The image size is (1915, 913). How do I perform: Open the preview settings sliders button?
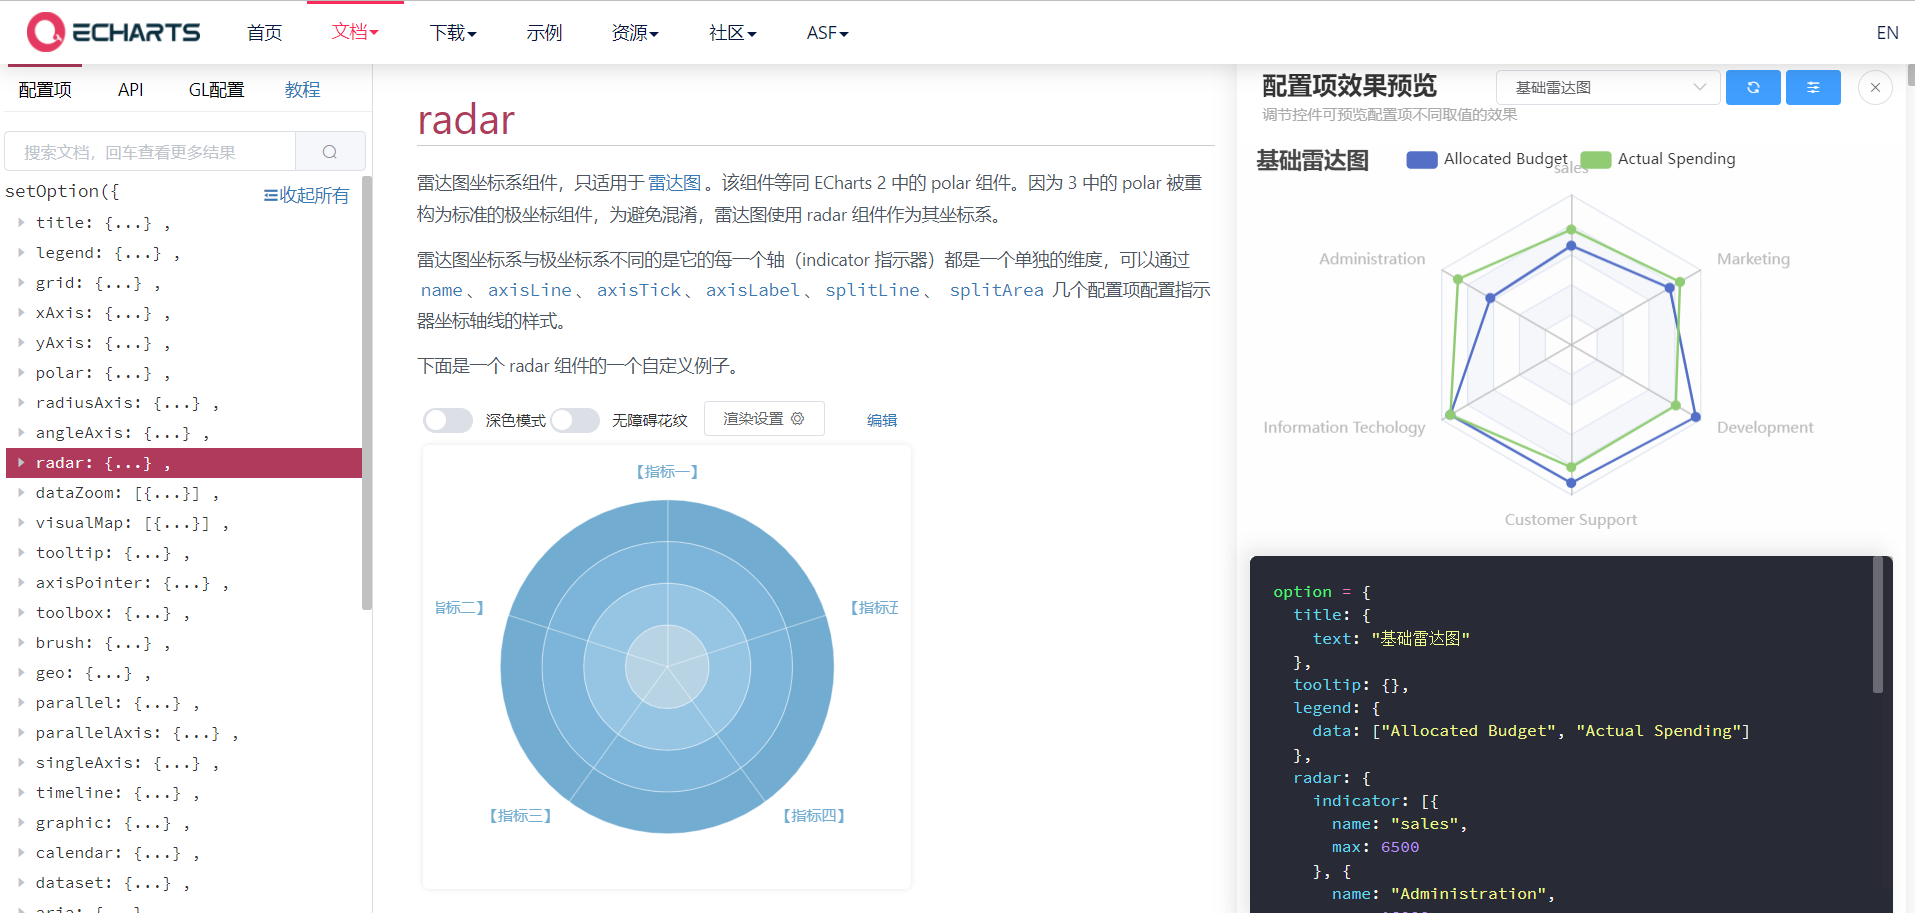coord(1813,88)
